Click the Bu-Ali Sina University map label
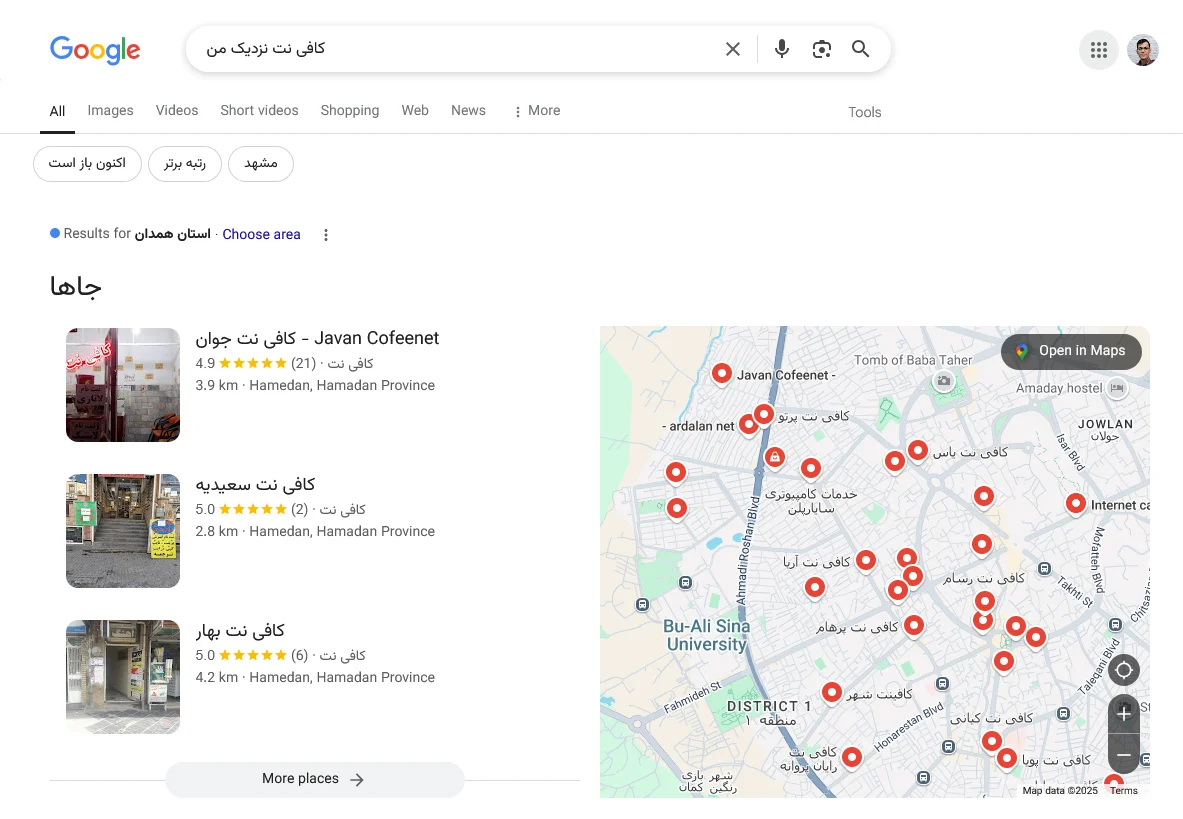Image resolution: width=1183 pixels, height=819 pixels. pos(707,635)
